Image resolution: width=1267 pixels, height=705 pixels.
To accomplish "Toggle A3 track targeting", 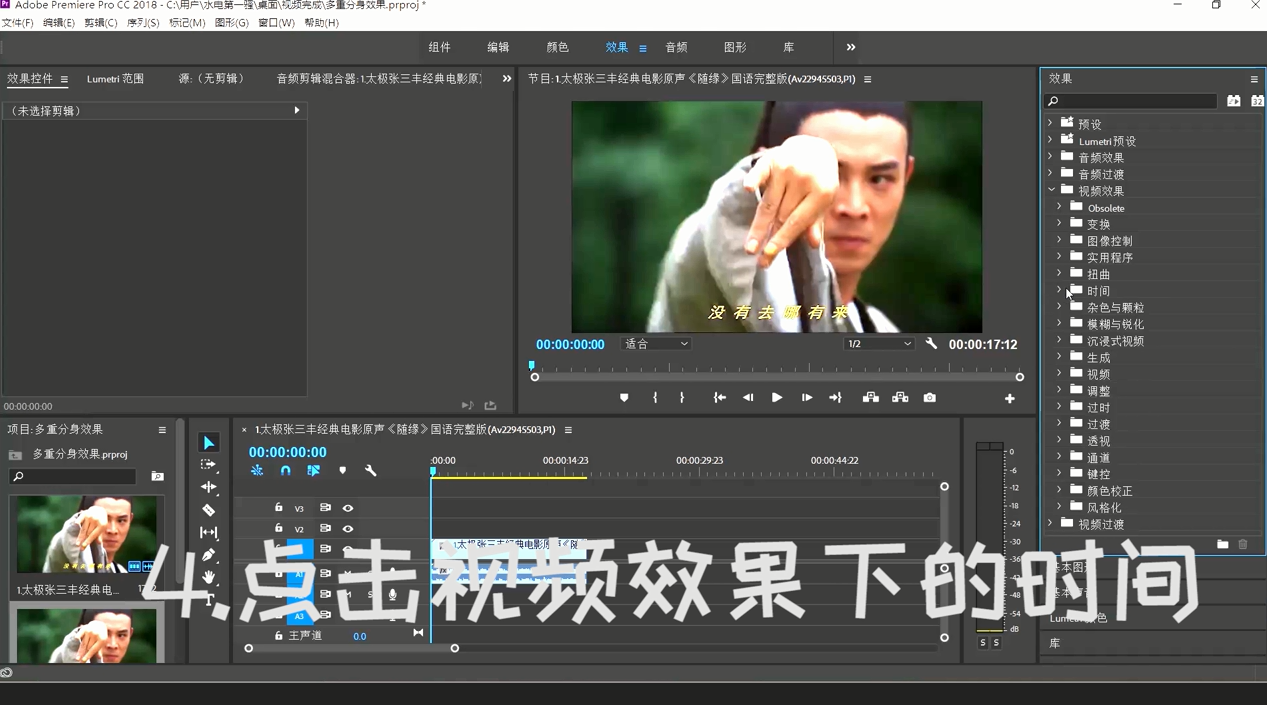I will (299, 616).
